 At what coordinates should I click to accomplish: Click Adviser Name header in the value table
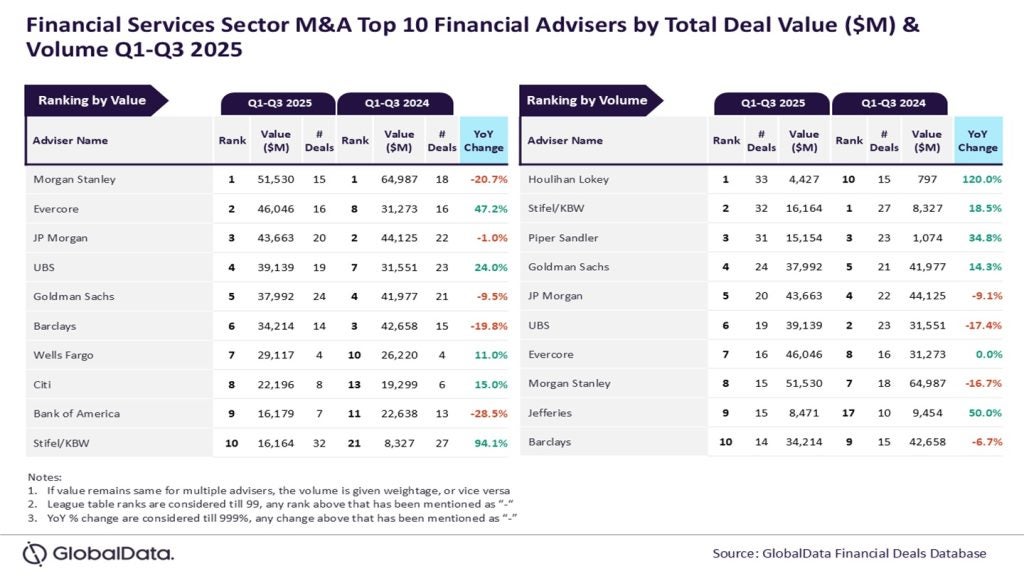click(70, 140)
